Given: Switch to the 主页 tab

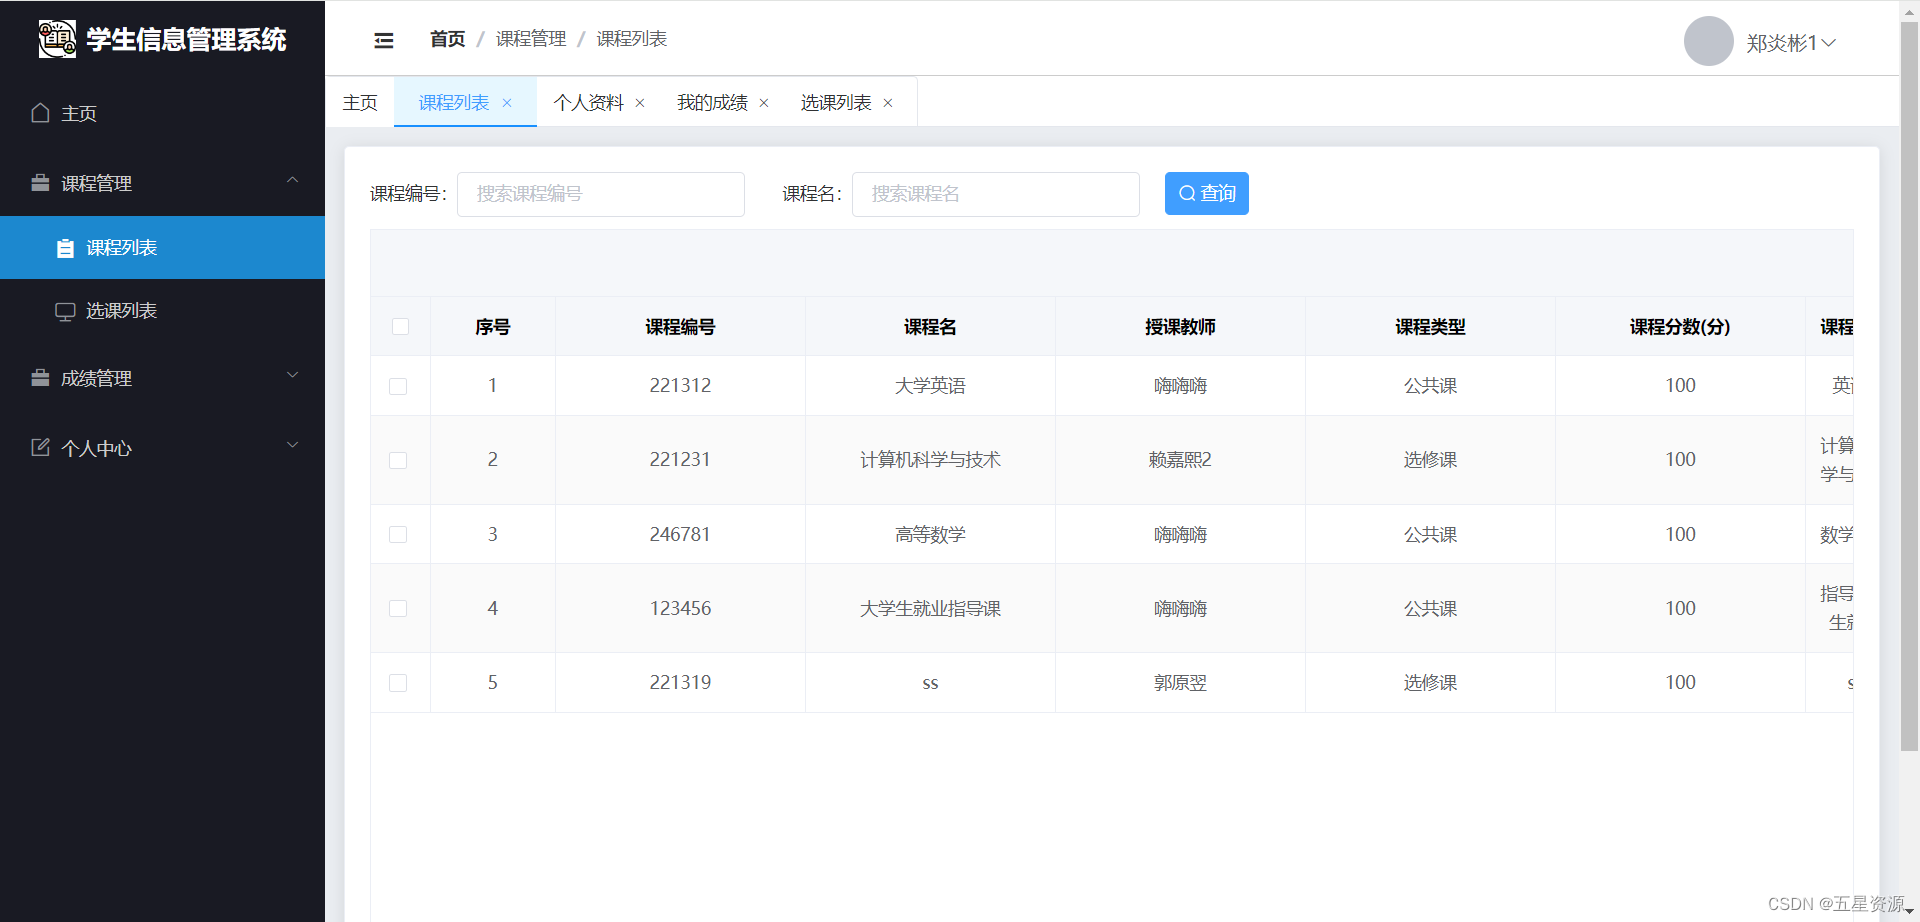Looking at the screenshot, I should pos(360,103).
